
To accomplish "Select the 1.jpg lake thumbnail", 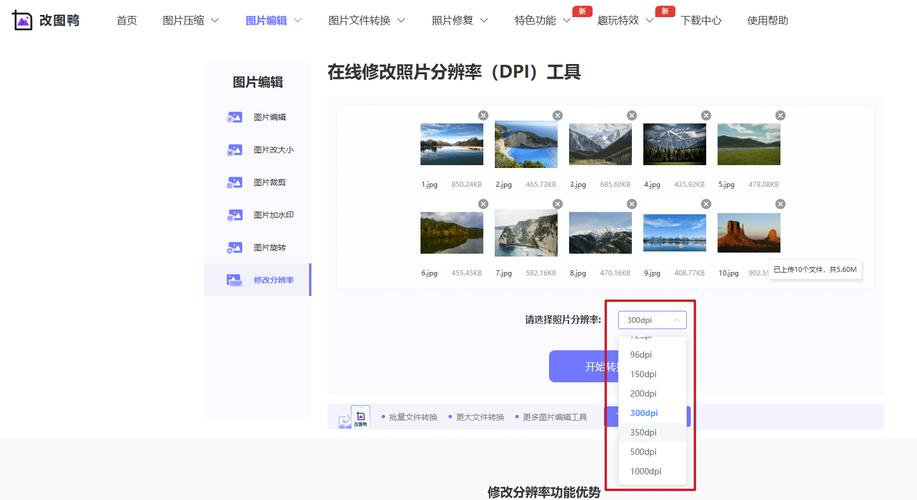I will click(x=452, y=144).
